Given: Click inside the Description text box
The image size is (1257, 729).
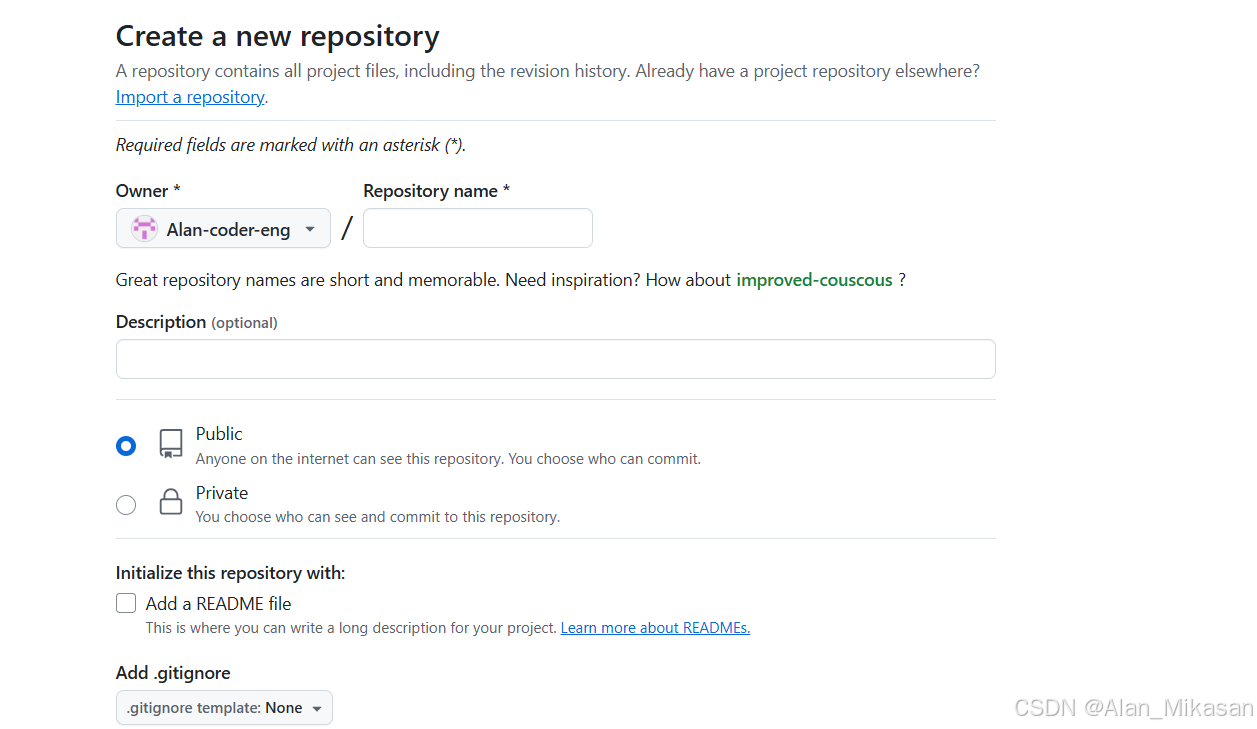Looking at the screenshot, I should [555, 358].
